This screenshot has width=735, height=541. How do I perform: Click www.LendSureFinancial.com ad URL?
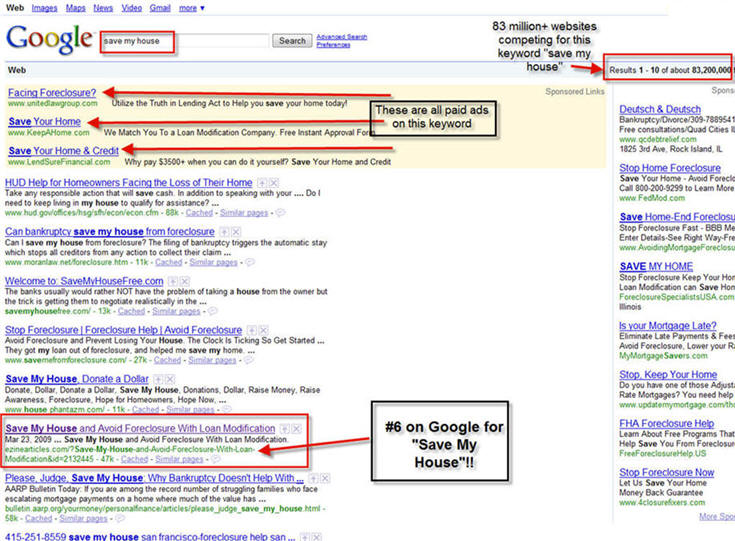pyautogui.click(x=59, y=162)
